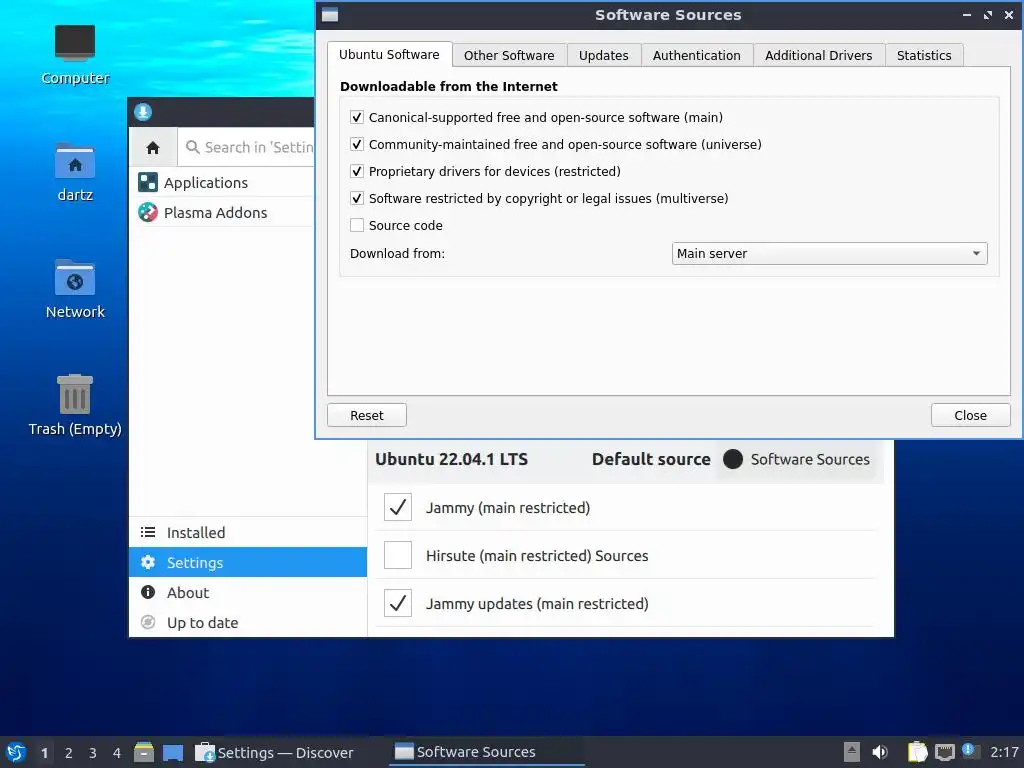
Task: Click the show desktop icon in taskbar
Action: click(173, 752)
